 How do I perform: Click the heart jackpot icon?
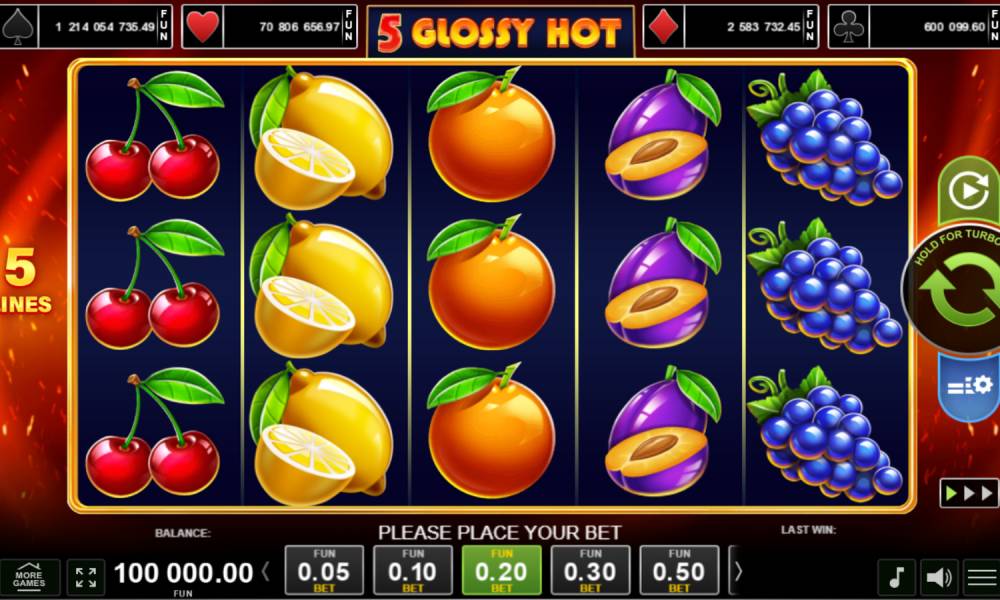coord(203,27)
